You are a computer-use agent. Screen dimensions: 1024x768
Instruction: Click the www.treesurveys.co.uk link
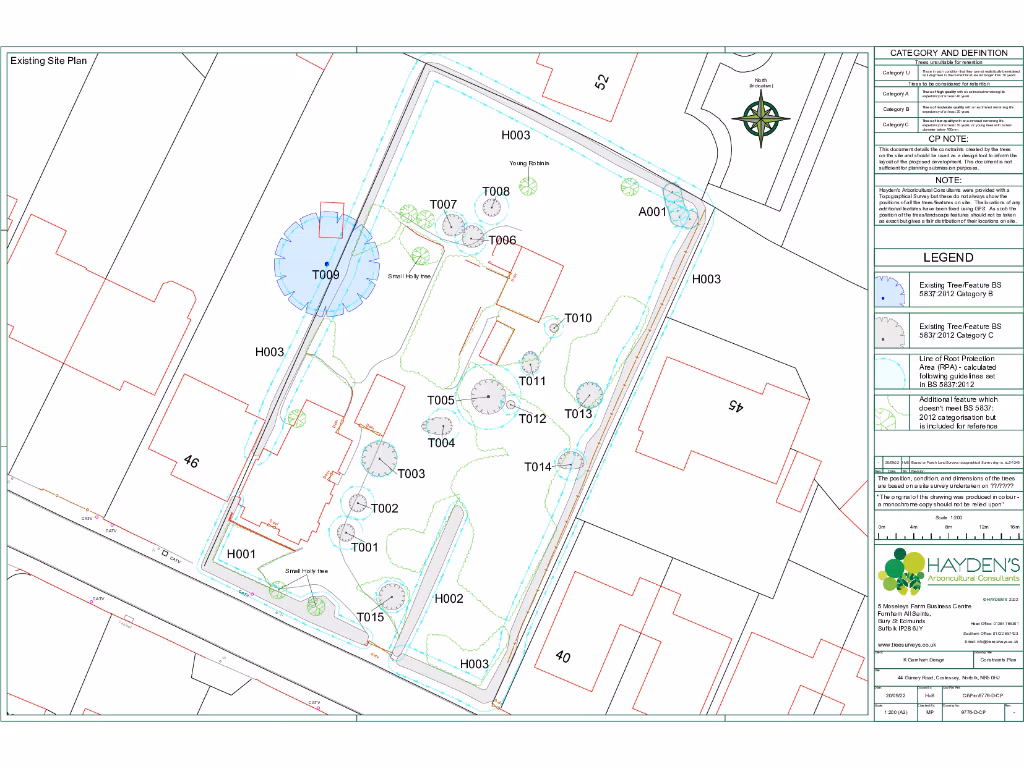[906, 644]
